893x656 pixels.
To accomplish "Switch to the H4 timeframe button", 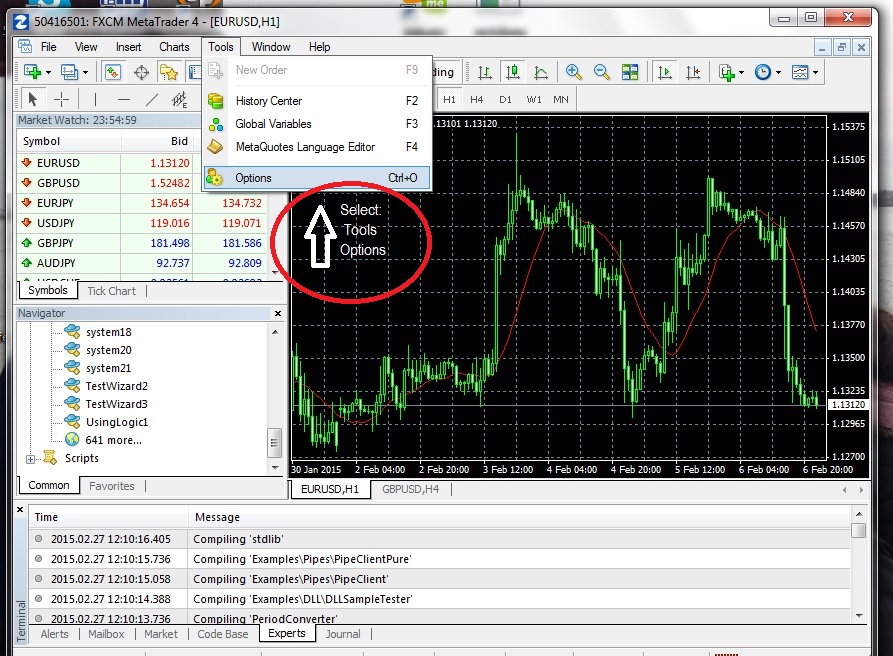I will click(x=477, y=100).
